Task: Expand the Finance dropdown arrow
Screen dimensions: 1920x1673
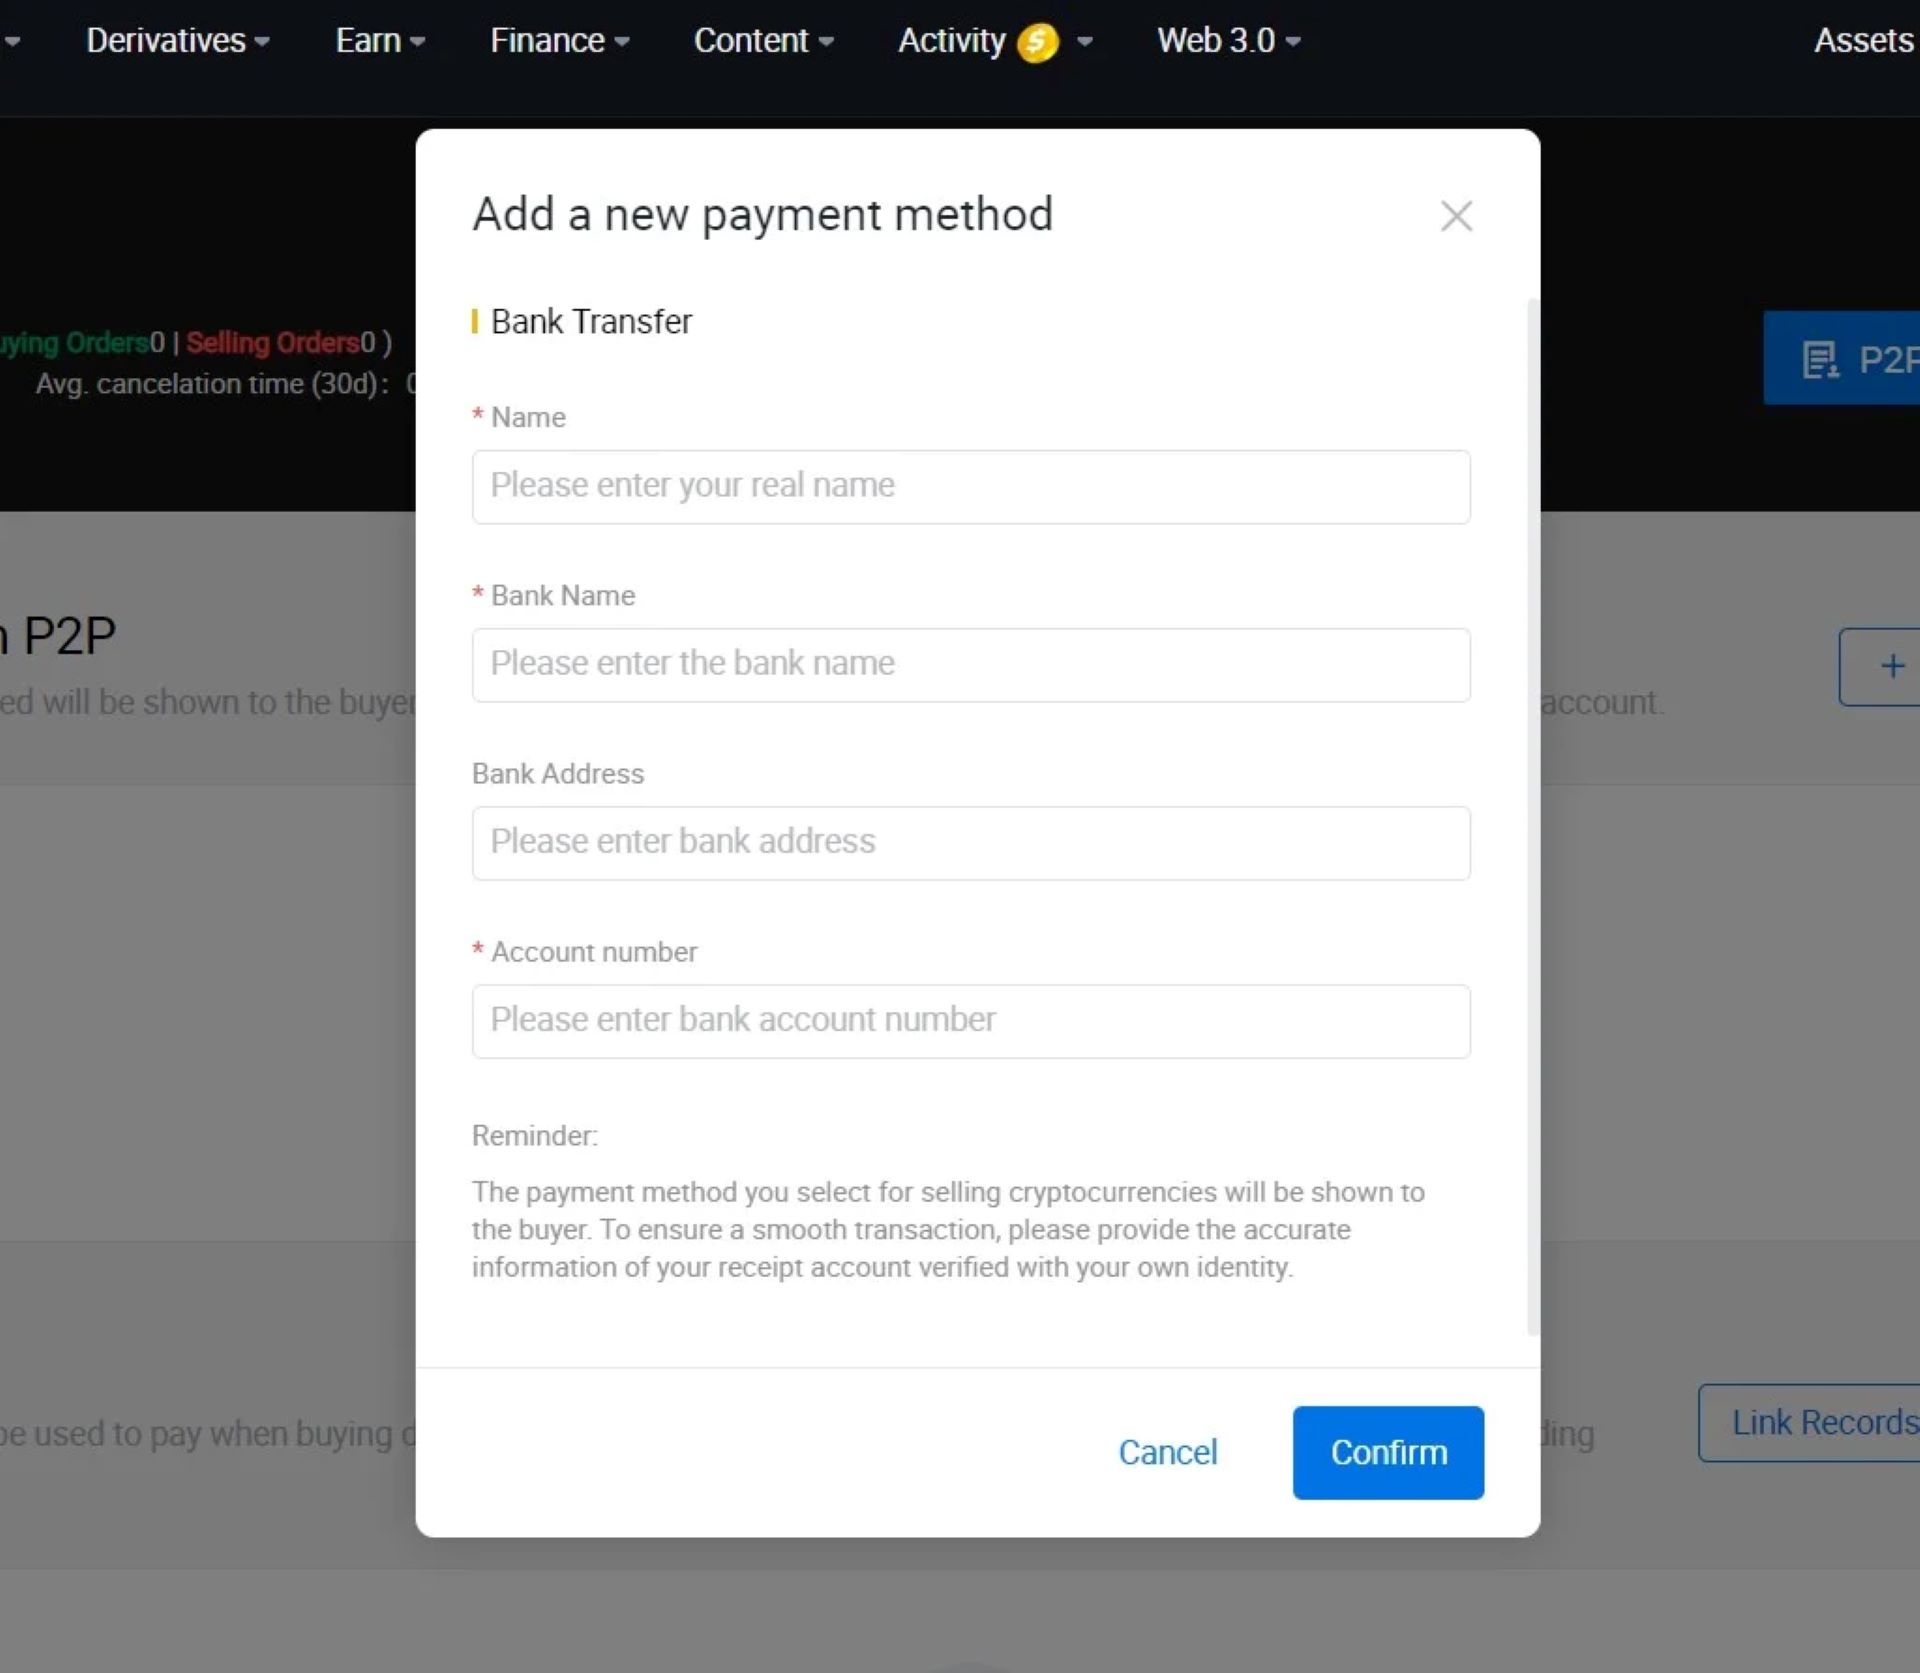Action: [x=621, y=42]
